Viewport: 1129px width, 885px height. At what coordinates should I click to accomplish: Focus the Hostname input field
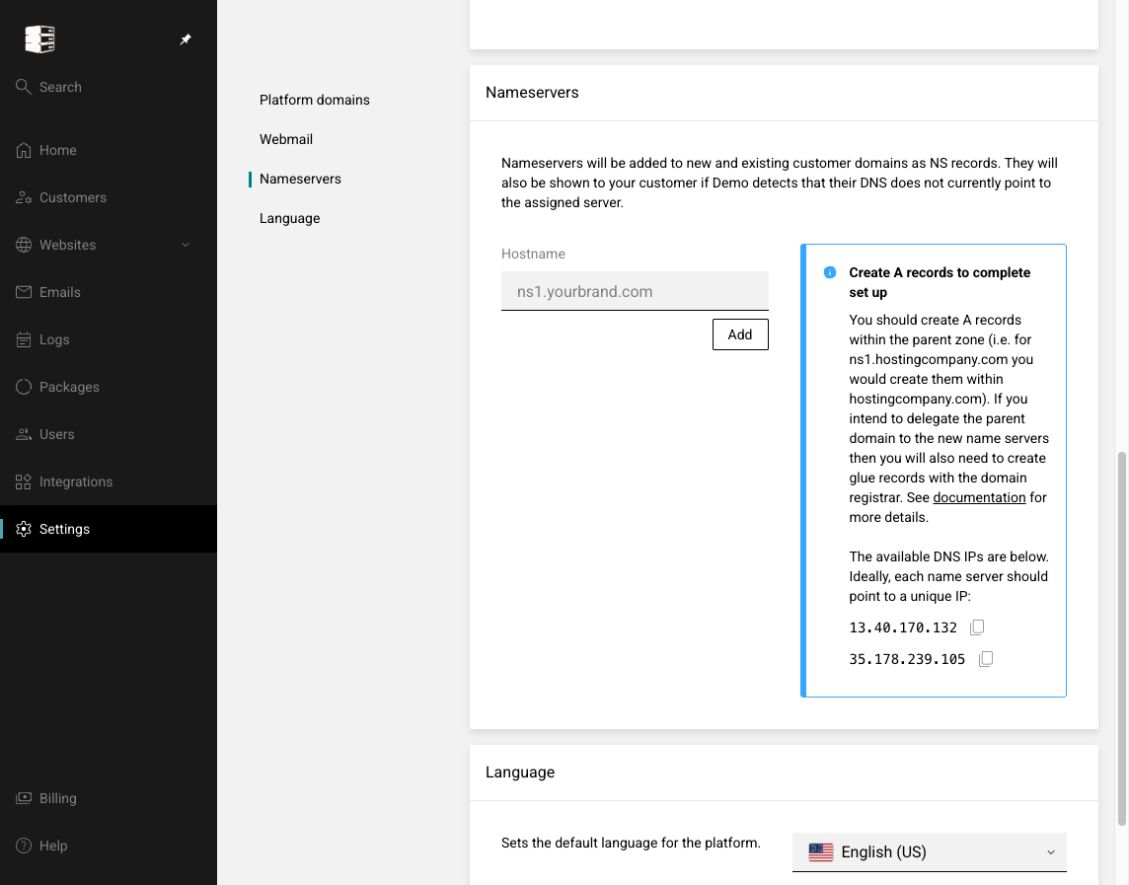(x=634, y=291)
